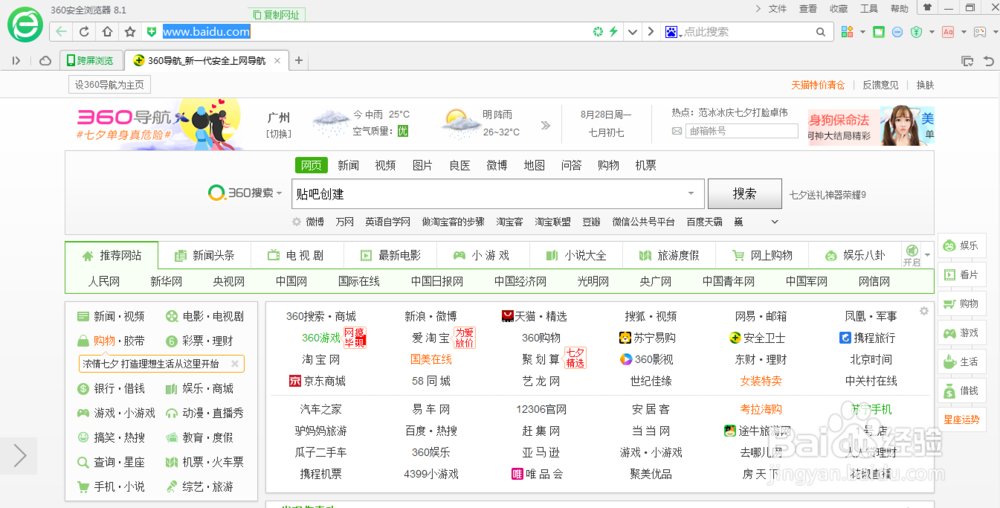Click the 360 browser logo

tap(25, 25)
